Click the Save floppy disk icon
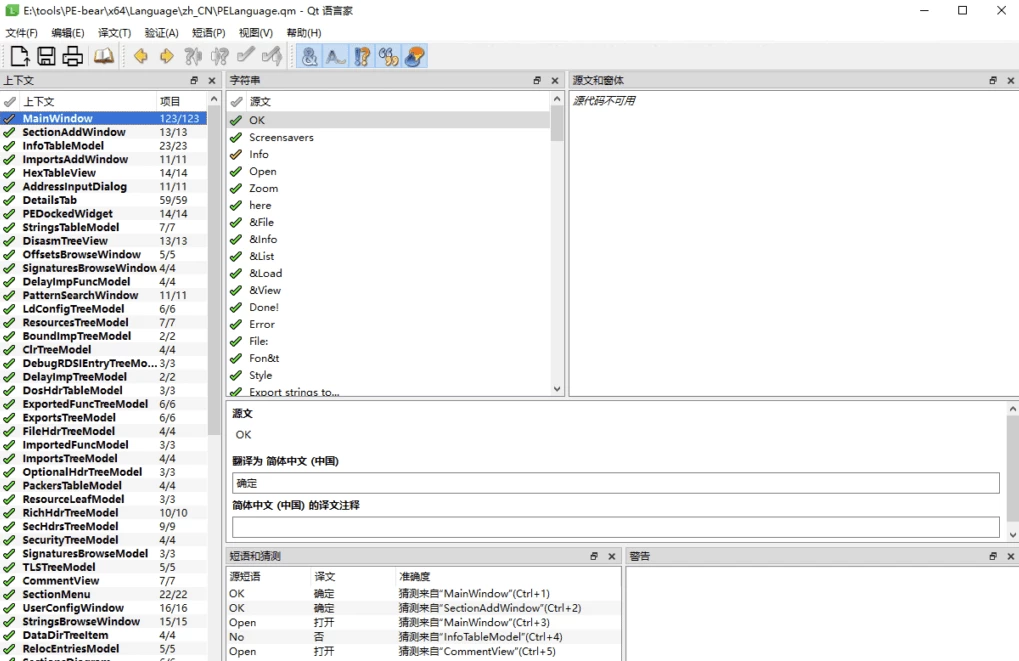 tap(46, 56)
